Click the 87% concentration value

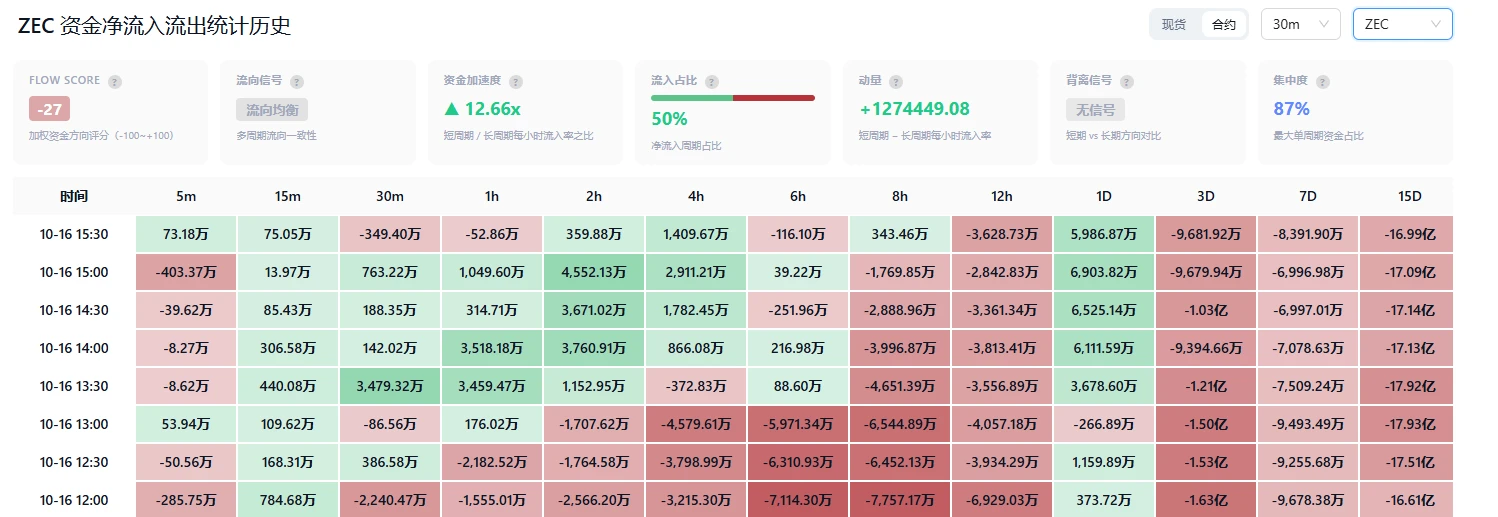(x=1291, y=109)
